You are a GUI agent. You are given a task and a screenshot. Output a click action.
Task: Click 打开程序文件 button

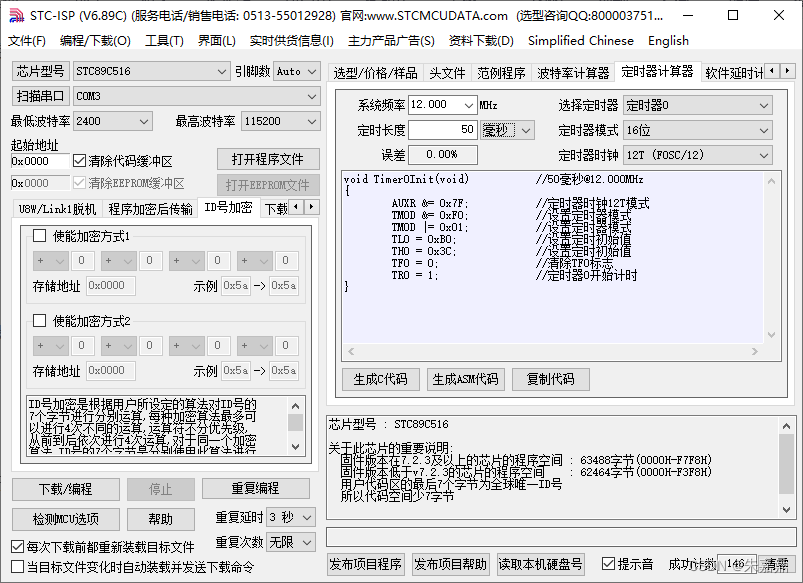tap(268, 159)
